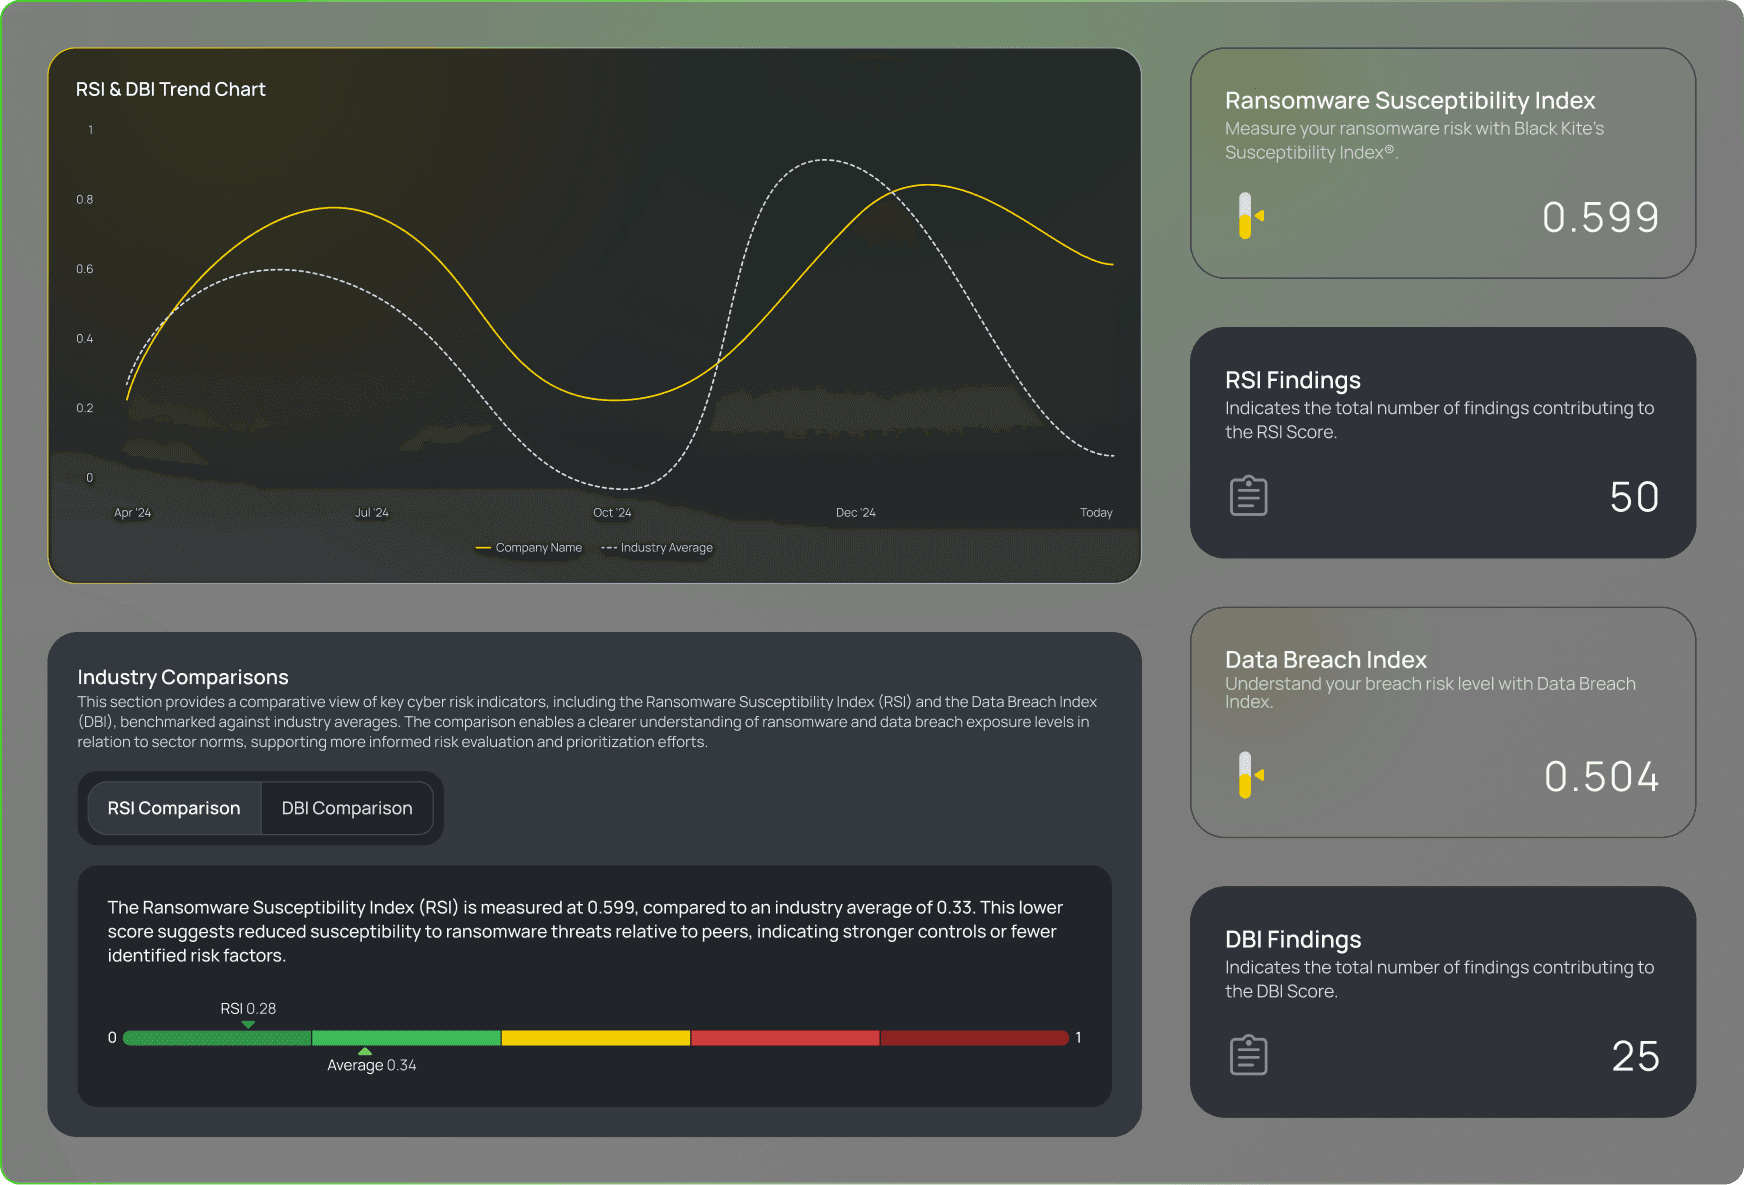Viewport: 1744px width, 1185px height.
Task: Click the DBI Findings clipboard icon
Action: click(x=1248, y=1055)
